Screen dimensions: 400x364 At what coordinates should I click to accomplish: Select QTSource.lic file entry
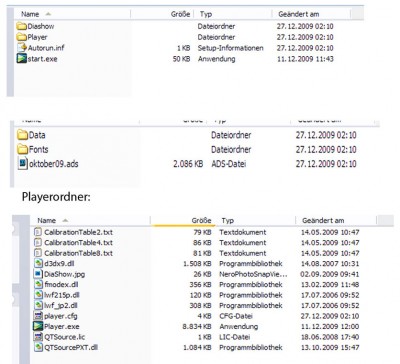point(64,337)
